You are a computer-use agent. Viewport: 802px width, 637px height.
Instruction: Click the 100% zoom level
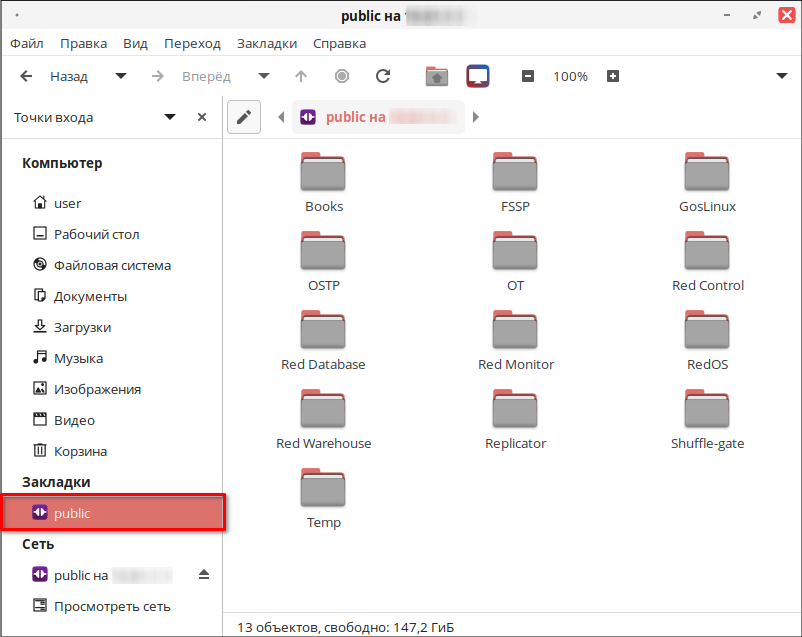[x=570, y=77]
